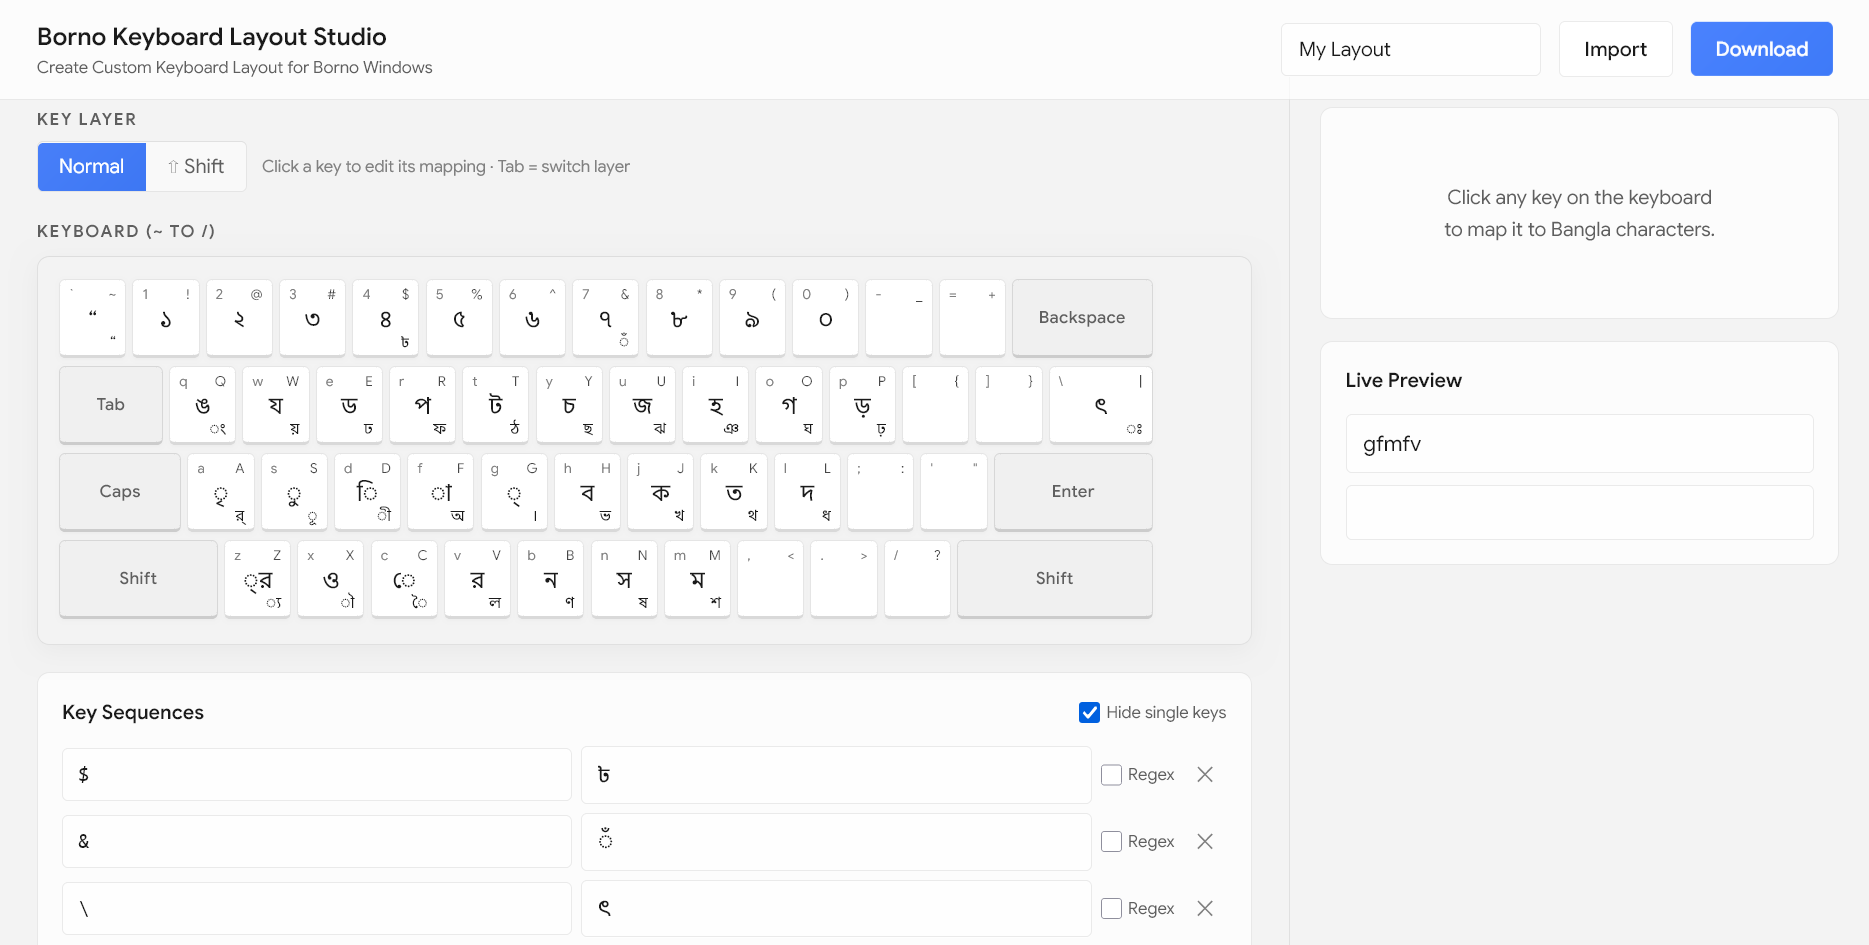Toggle Hide single keys checkbox
Viewport: 1869px width, 945px height.
(x=1089, y=712)
